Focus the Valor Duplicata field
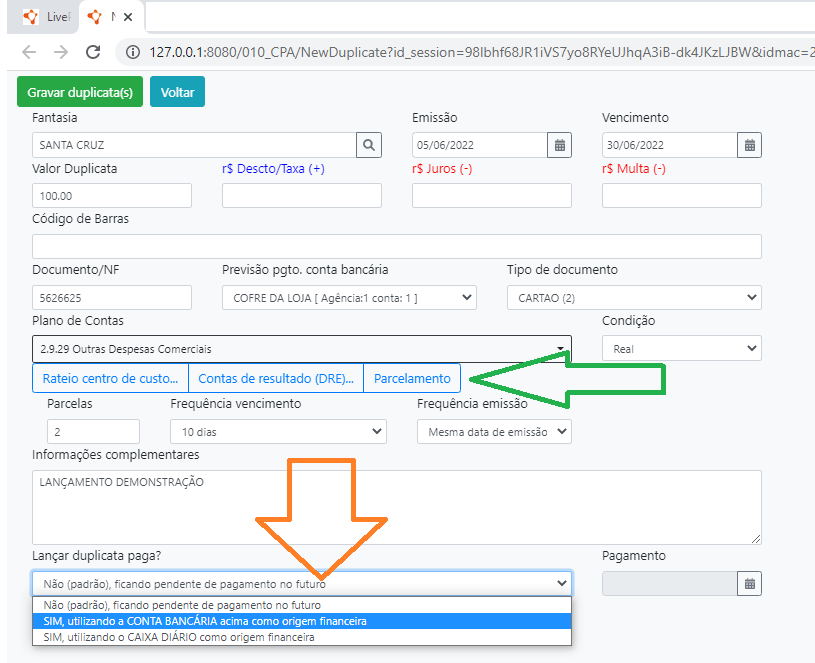Image resolution: width=815 pixels, height=663 pixels. (x=111, y=196)
